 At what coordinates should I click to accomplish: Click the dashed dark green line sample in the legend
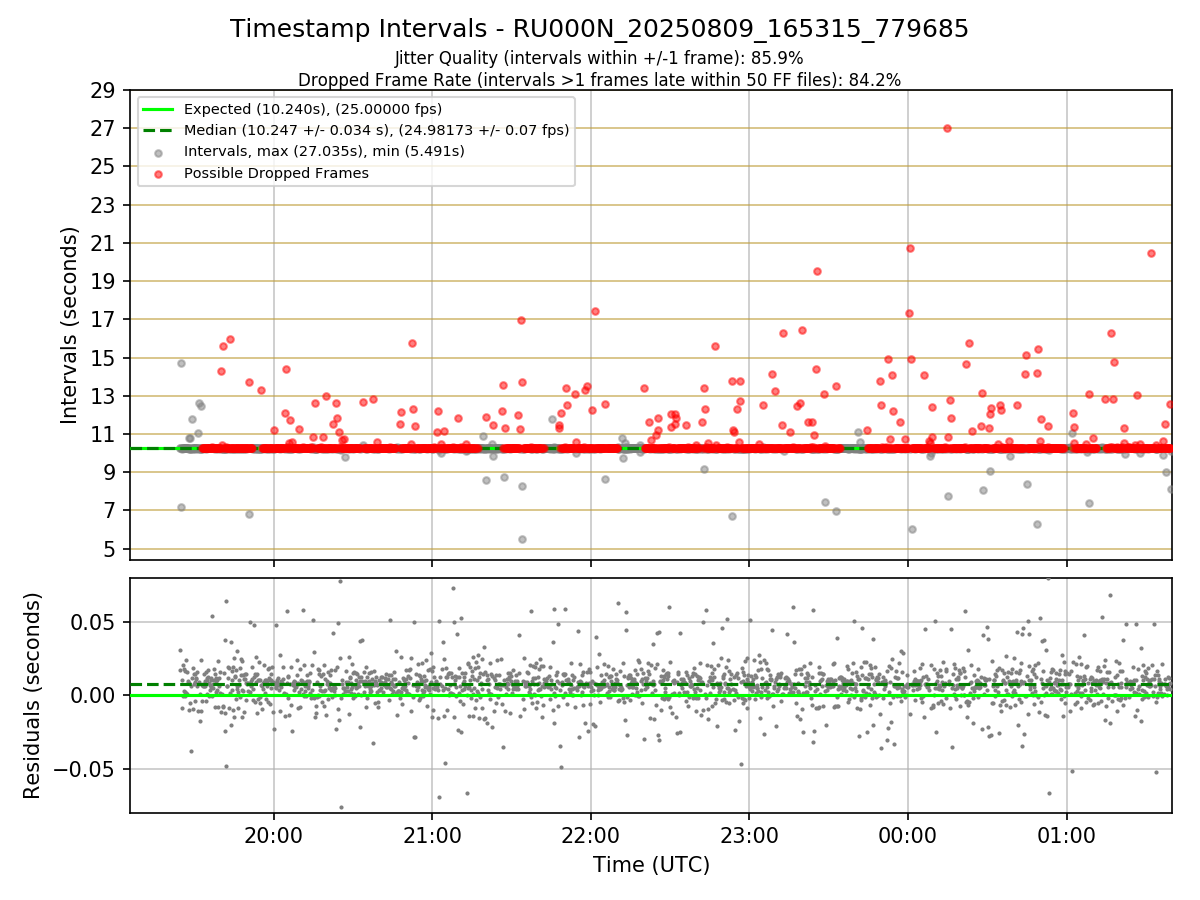(159, 130)
